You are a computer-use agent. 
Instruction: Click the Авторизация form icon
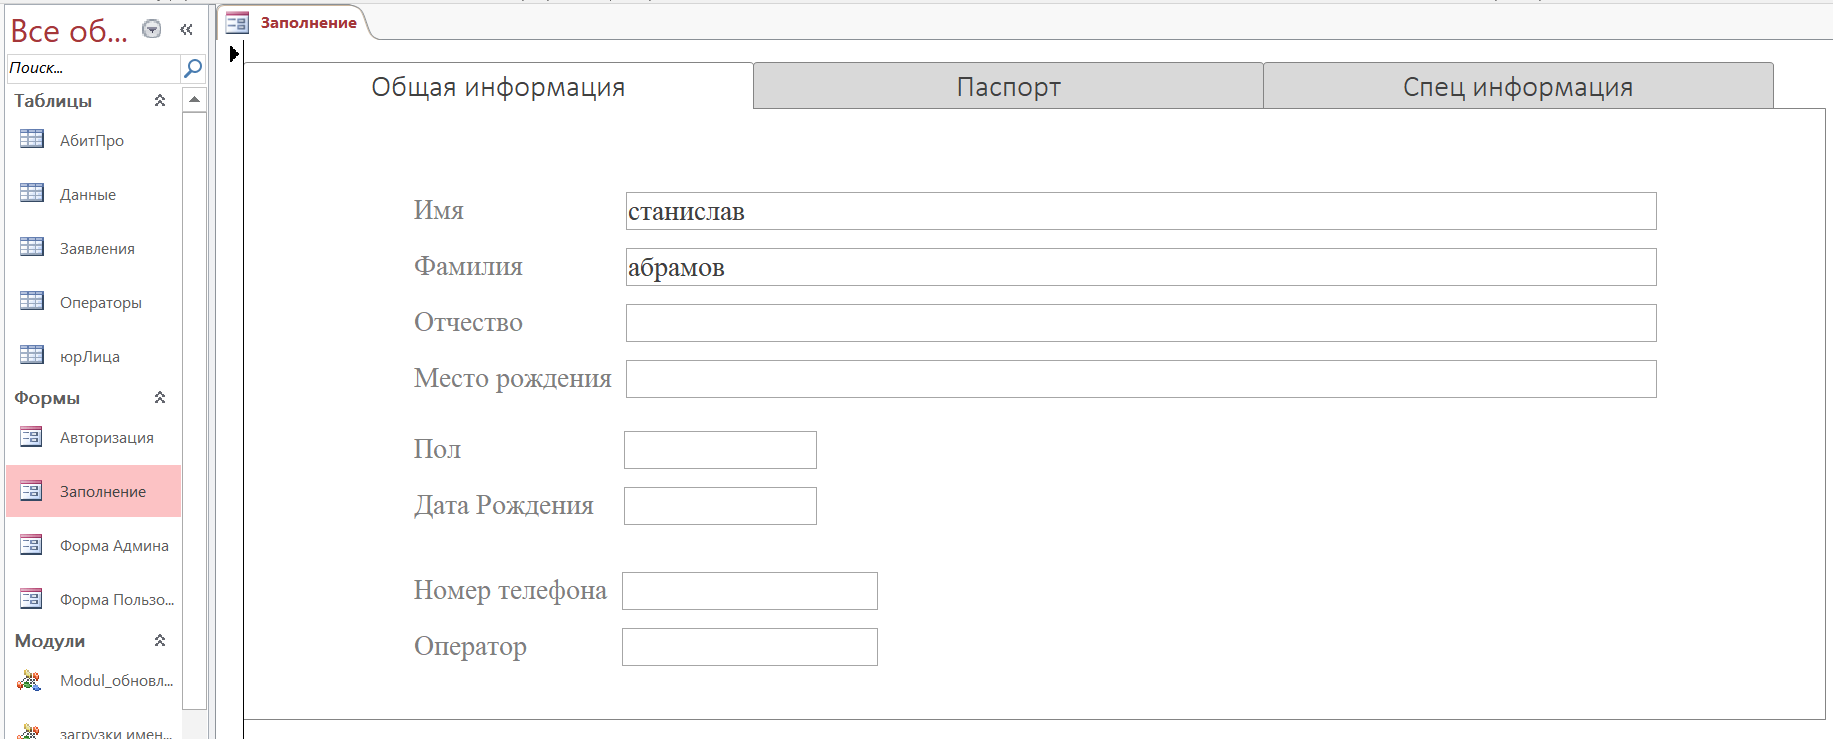tap(32, 437)
